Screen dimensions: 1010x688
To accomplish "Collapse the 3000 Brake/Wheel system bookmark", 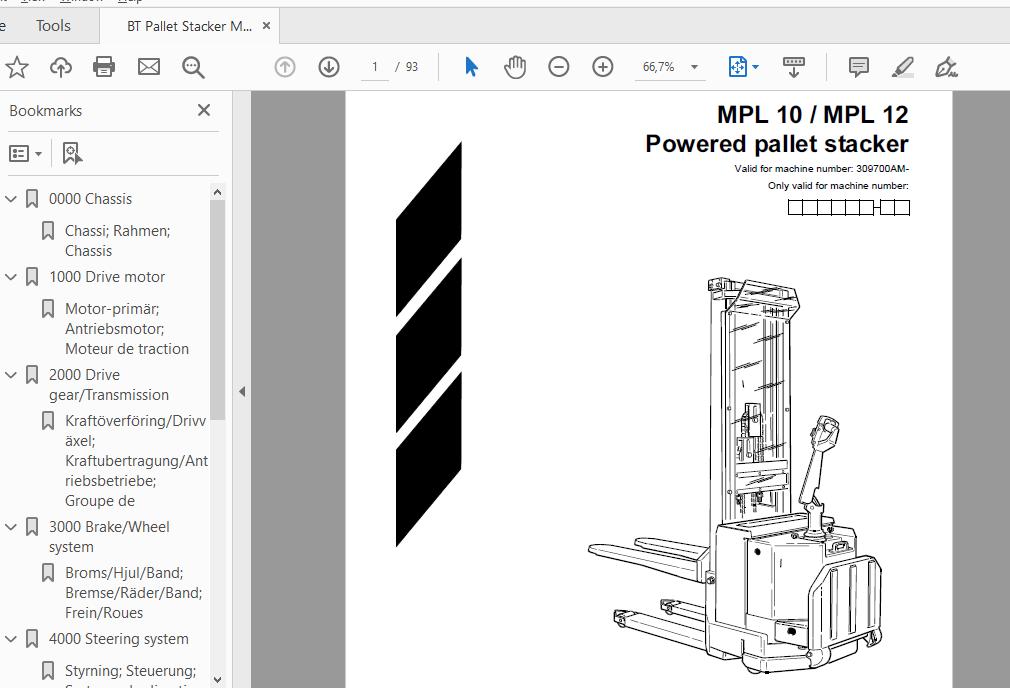I will pos(11,527).
